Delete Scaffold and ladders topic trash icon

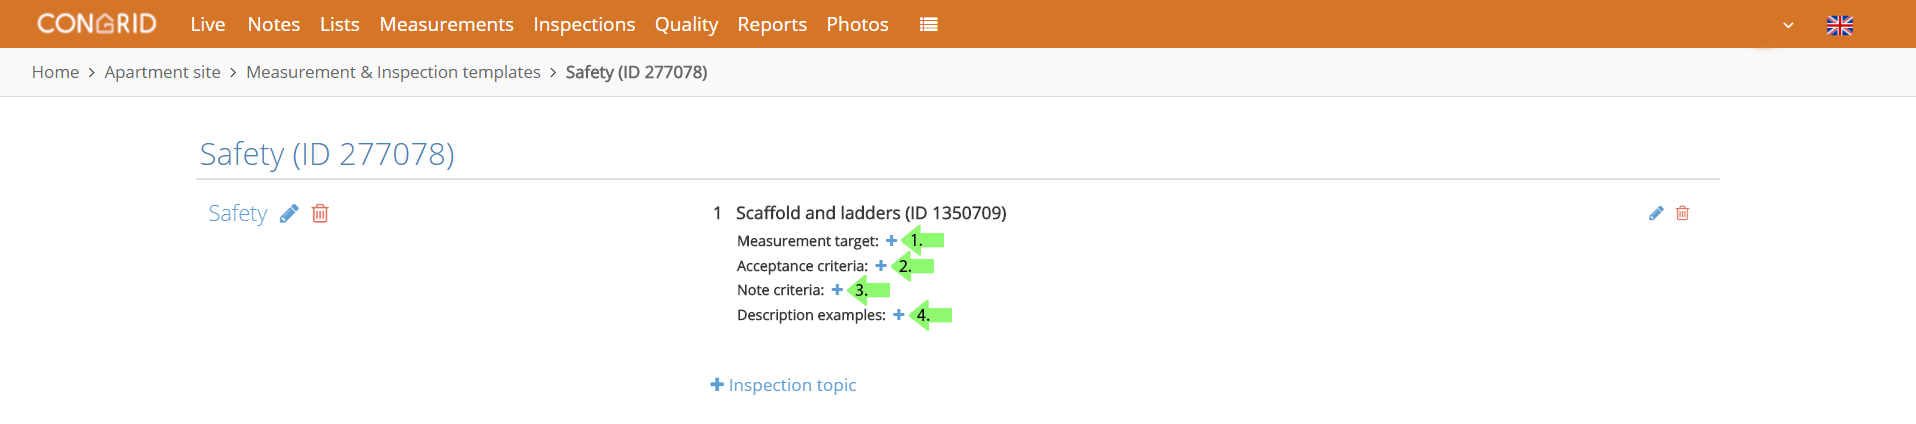click(x=1682, y=213)
